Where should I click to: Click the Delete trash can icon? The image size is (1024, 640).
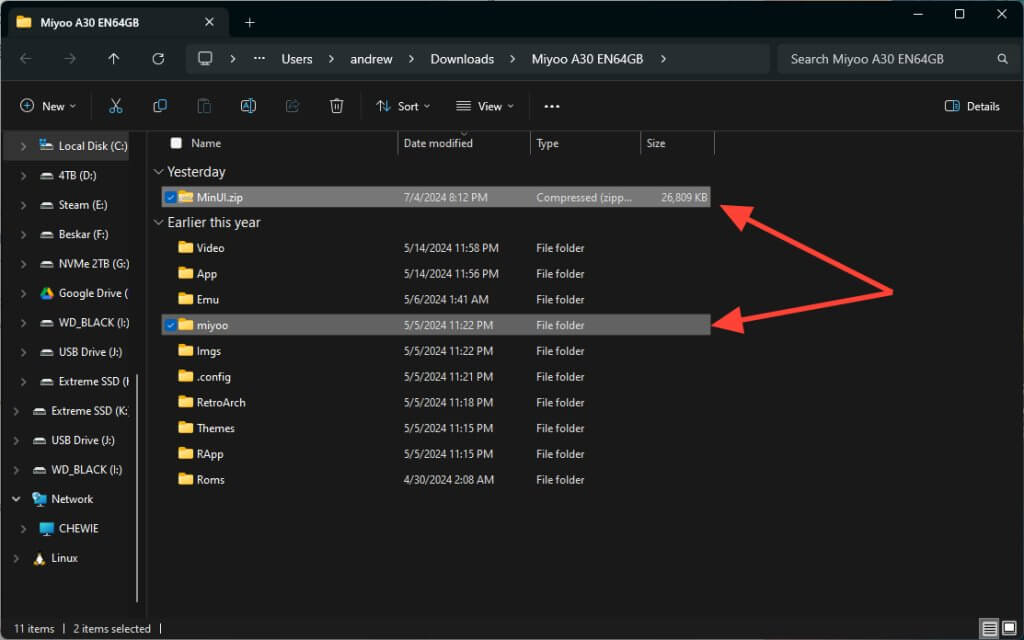(337, 106)
